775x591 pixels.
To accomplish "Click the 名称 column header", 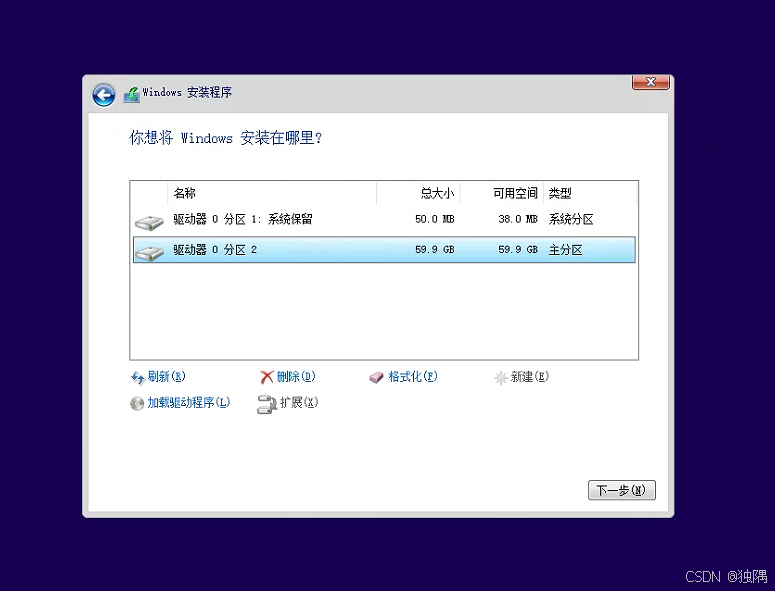I will point(272,193).
